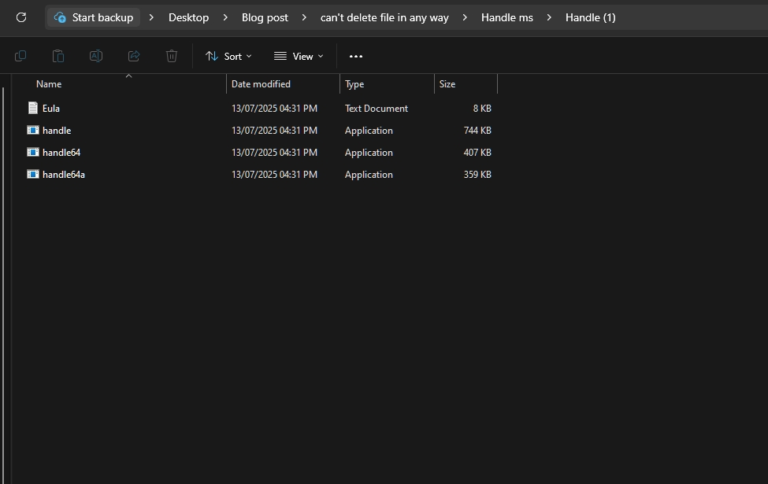Image resolution: width=768 pixels, height=484 pixels.
Task: Expand chevron after Start backup breadcrumb
Action: click(x=151, y=18)
